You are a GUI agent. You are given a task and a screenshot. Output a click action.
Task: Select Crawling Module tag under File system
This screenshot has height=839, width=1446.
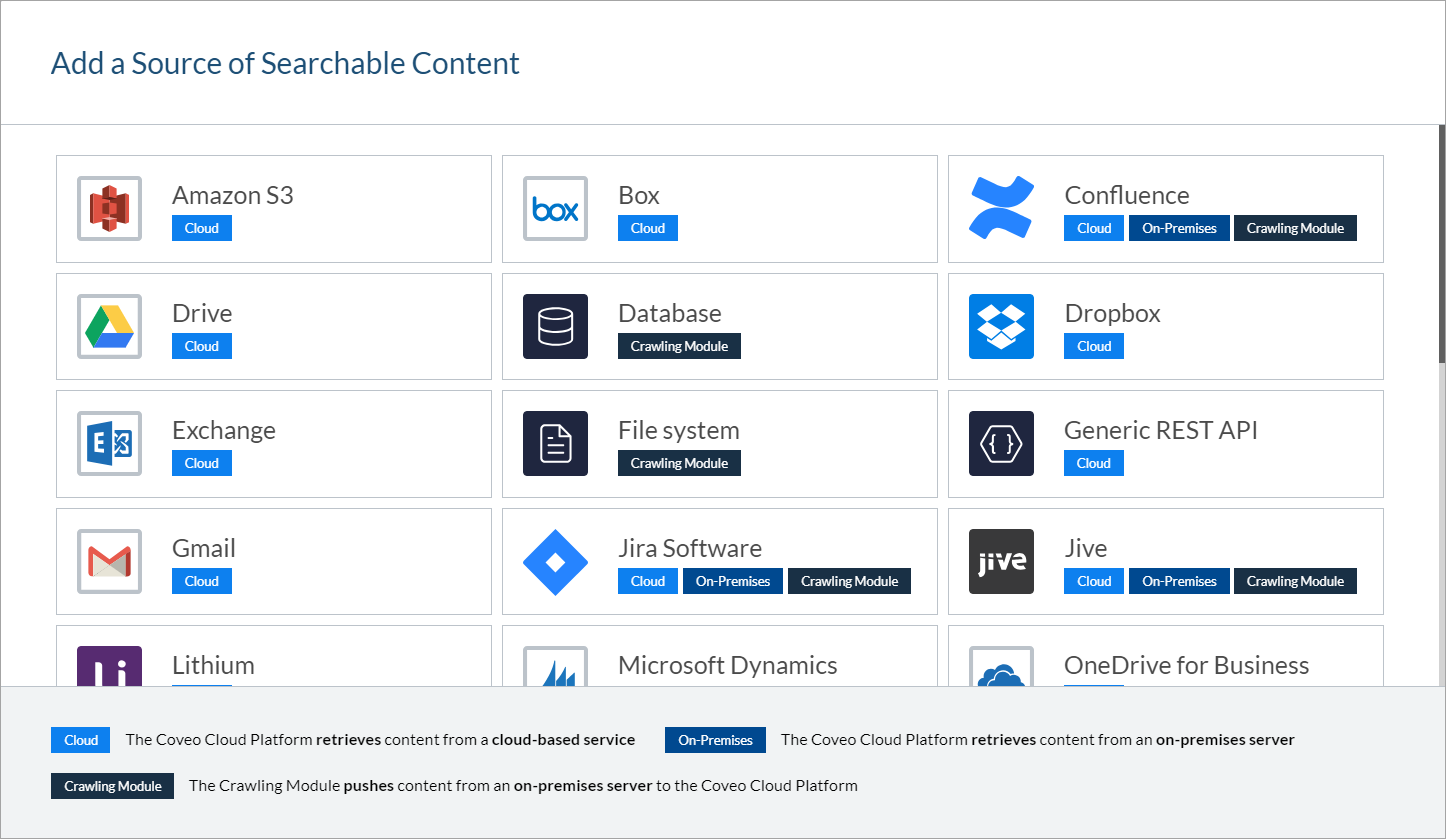[679, 463]
